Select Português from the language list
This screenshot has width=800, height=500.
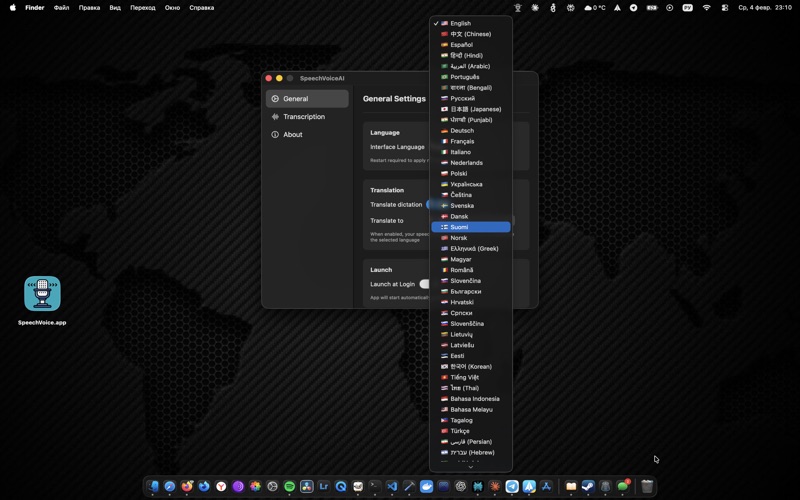[x=471, y=77]
